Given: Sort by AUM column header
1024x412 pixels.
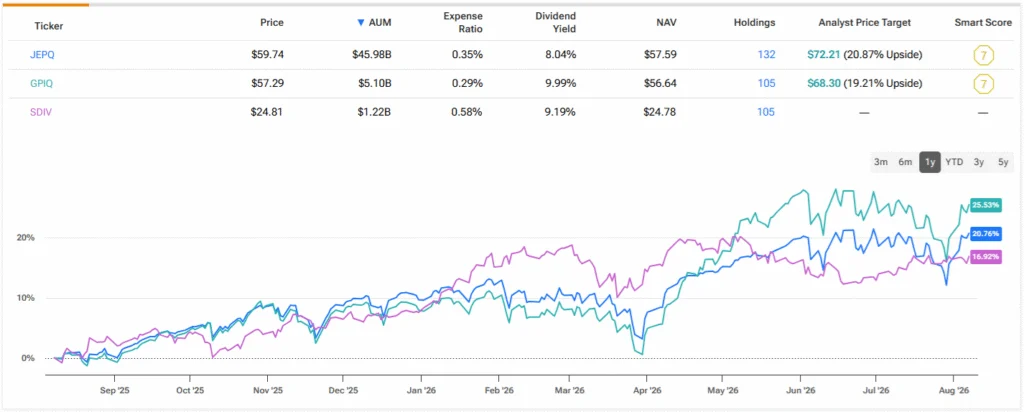Looking at the screenshot, I should click(x=379, y=22).
